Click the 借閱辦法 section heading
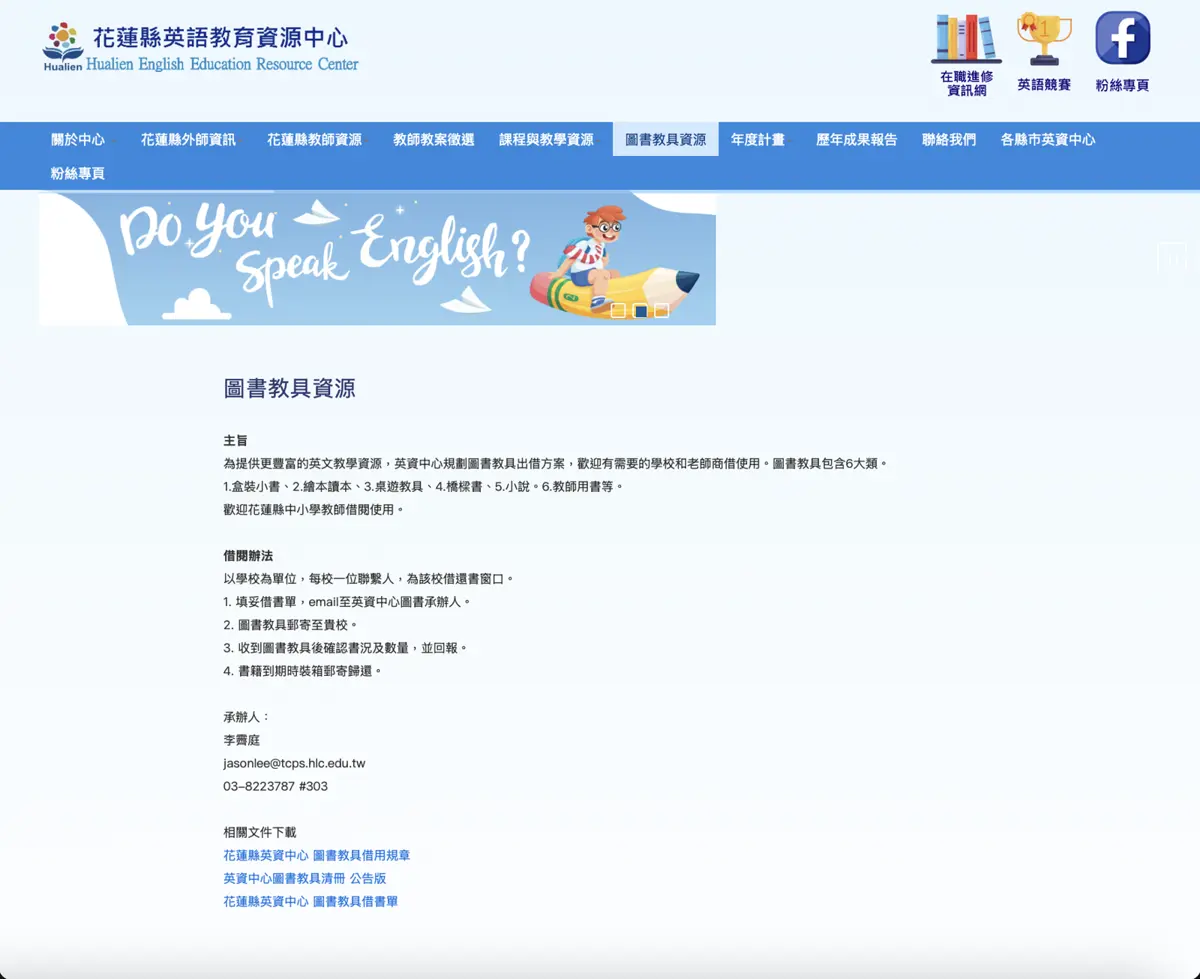 coord(248,556)
